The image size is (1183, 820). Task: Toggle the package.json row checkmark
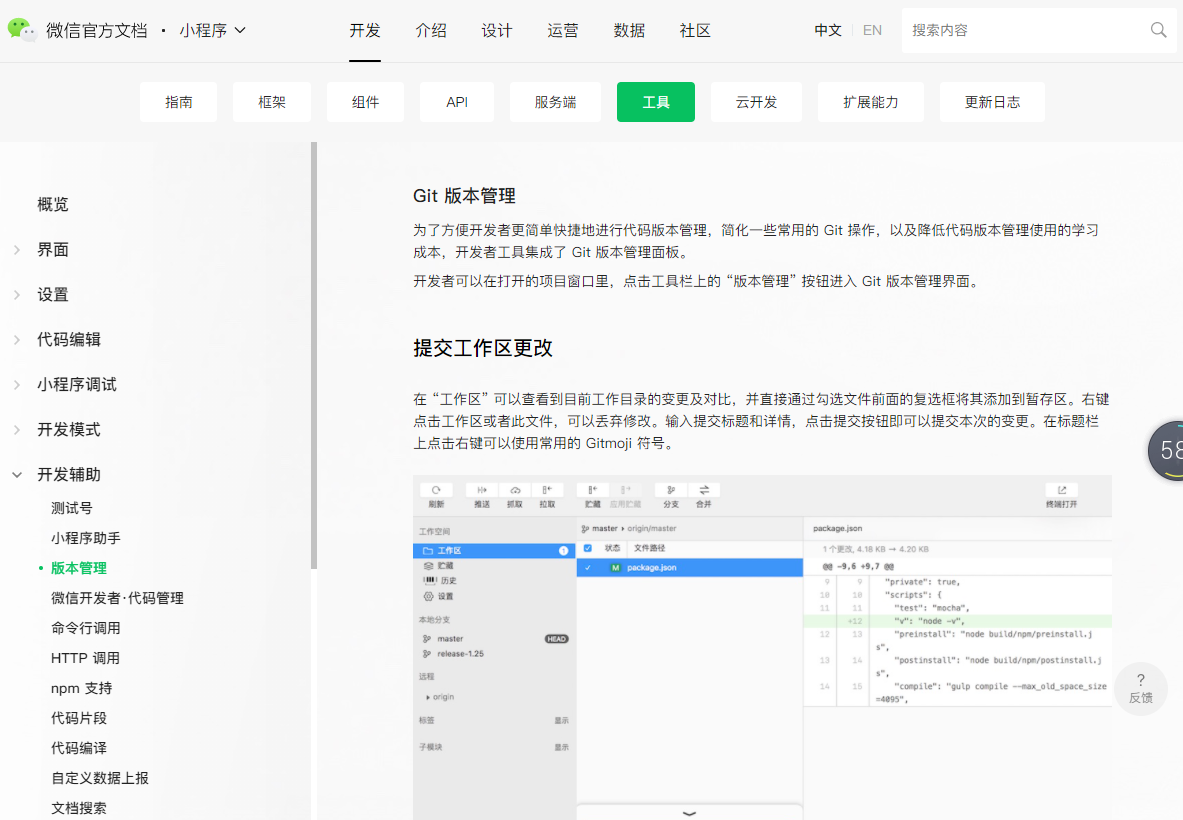pos(588,567)
